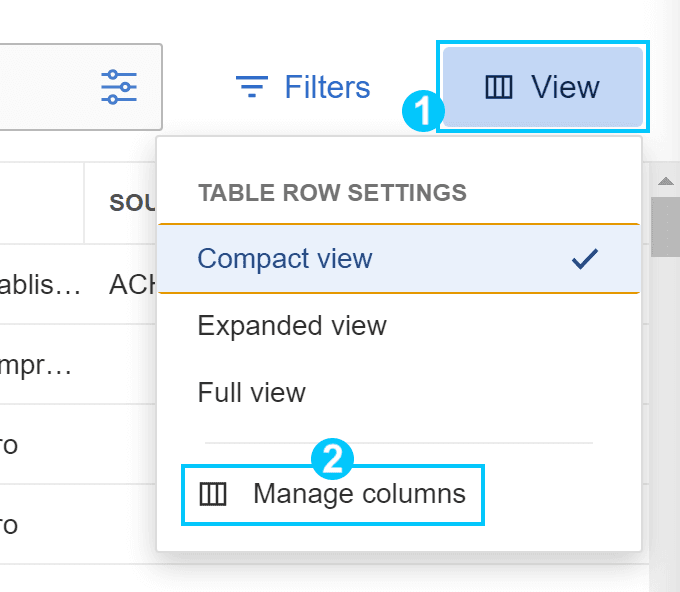Image resolution: width=680 pixels, height=592 pixels.
Task: Click the Table Row Settings heading
Action: (x=332, y=193)
